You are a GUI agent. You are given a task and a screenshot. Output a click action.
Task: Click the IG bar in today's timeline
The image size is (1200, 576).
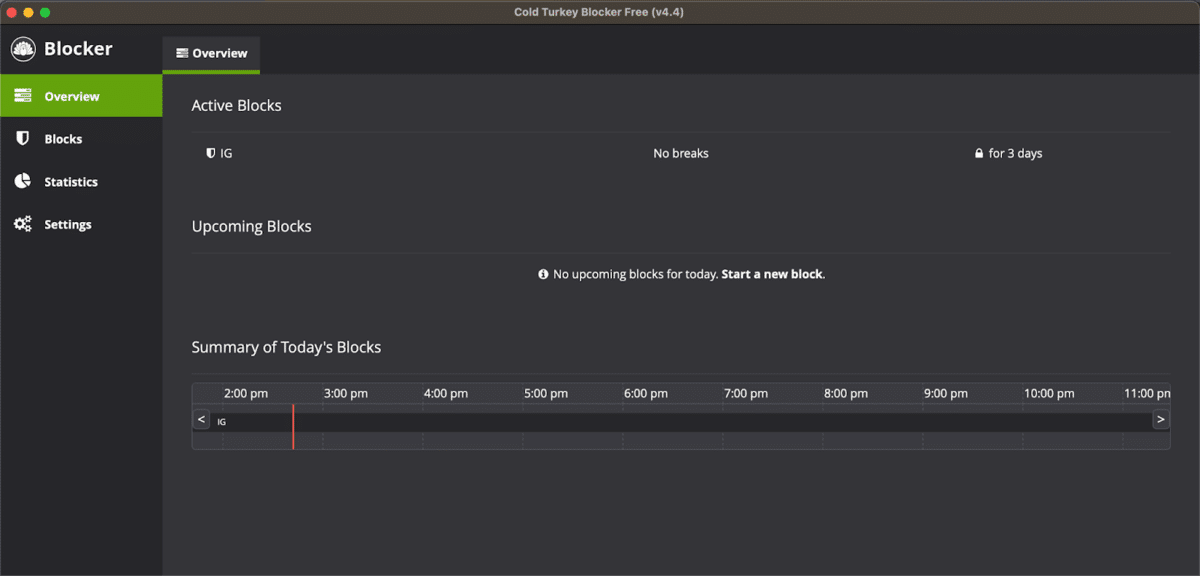681,422
